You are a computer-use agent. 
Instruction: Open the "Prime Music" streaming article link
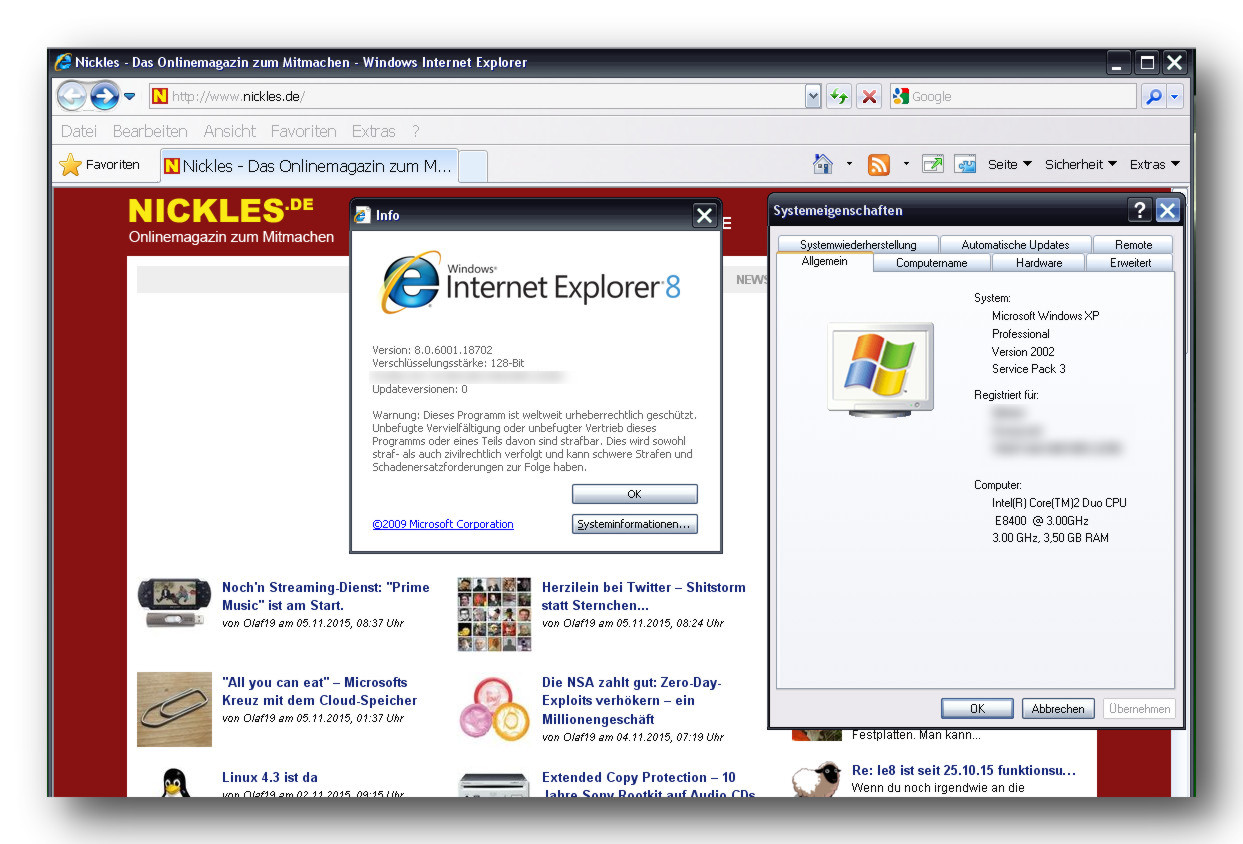[x=325, y=596]
